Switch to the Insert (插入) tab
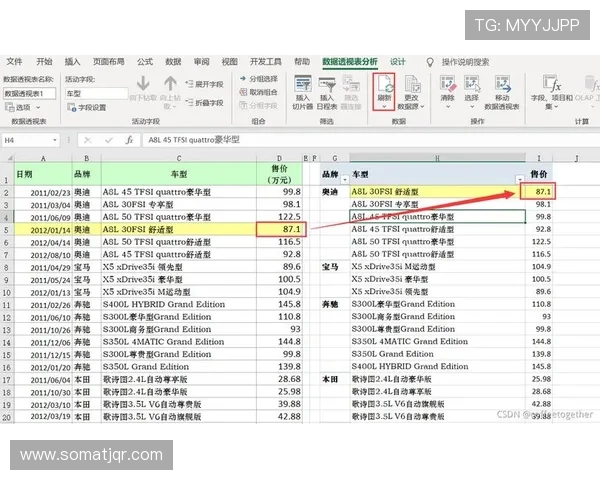 point(72,62)
